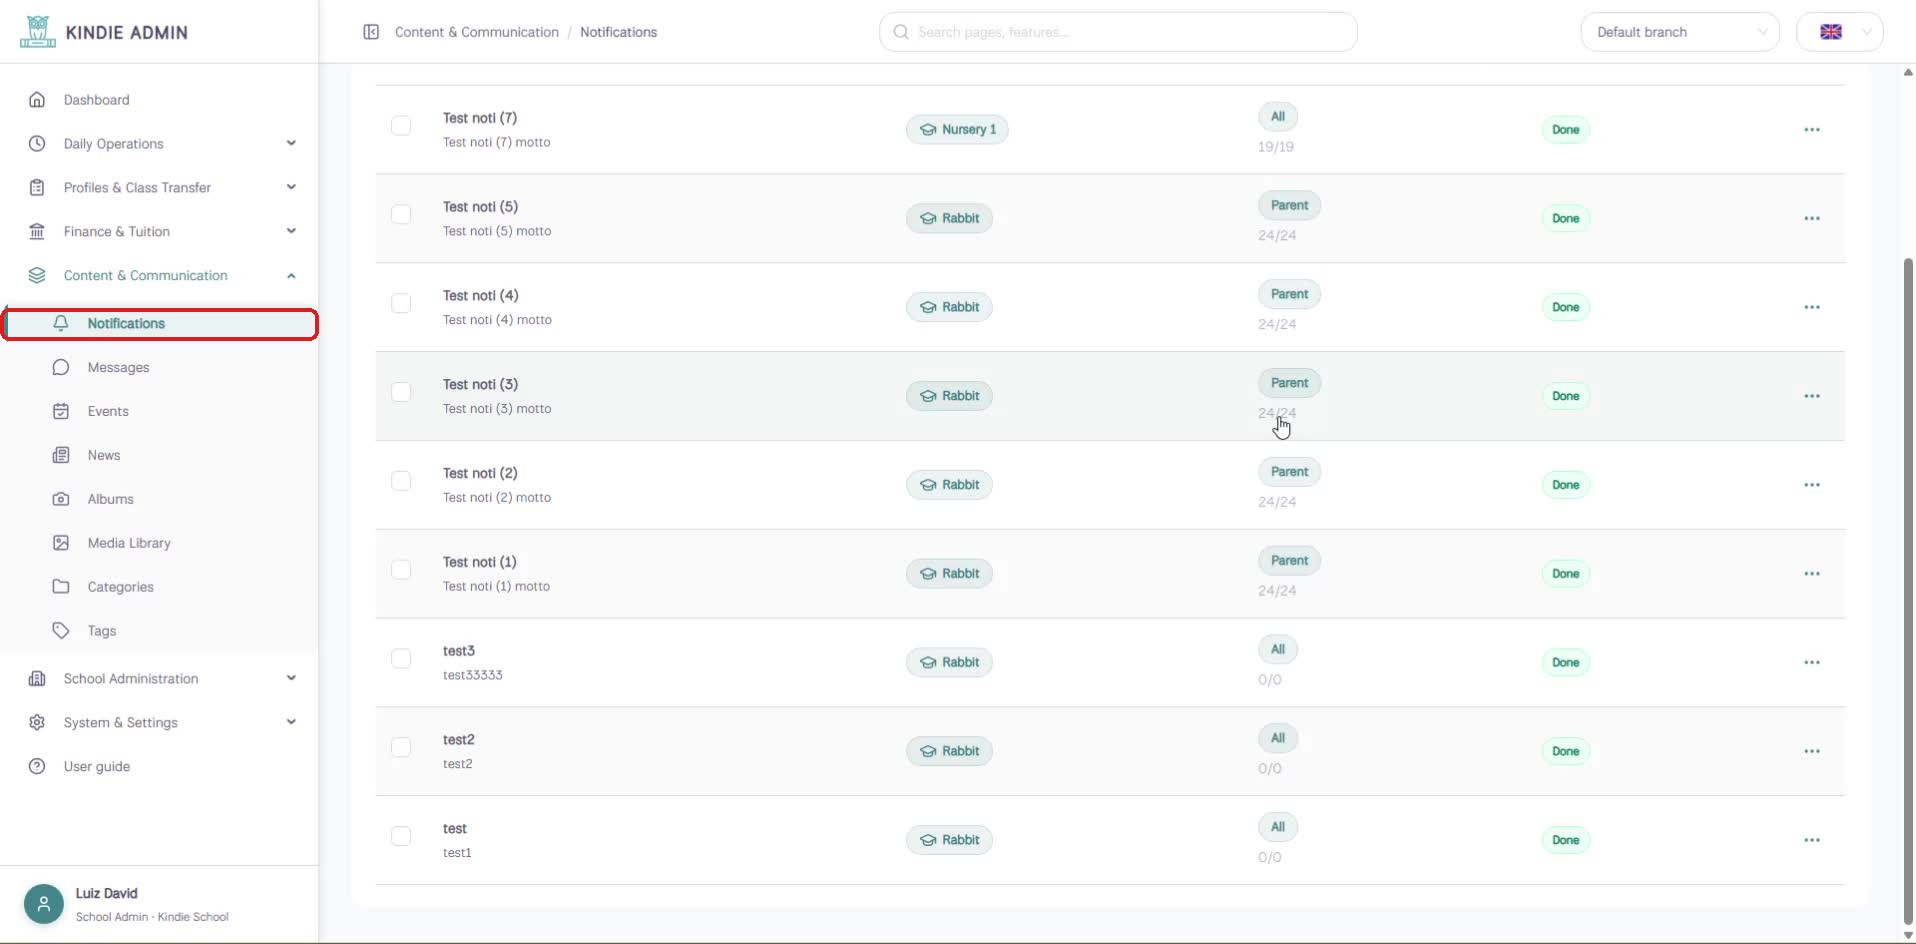Image resolution: width=1916 pixels, height=944 pixels.
Task: Click the Tags label icon
Action: tap(61, 631)
